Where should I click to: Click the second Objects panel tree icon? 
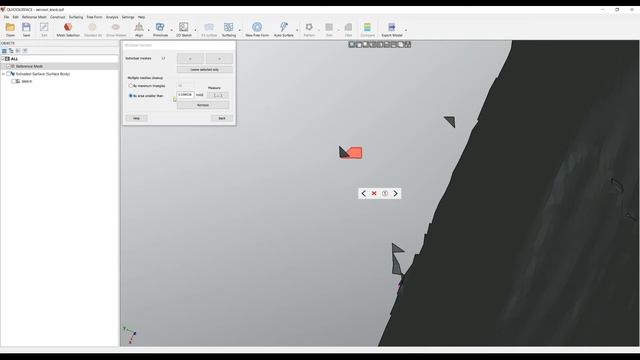(x=11, y=51)
